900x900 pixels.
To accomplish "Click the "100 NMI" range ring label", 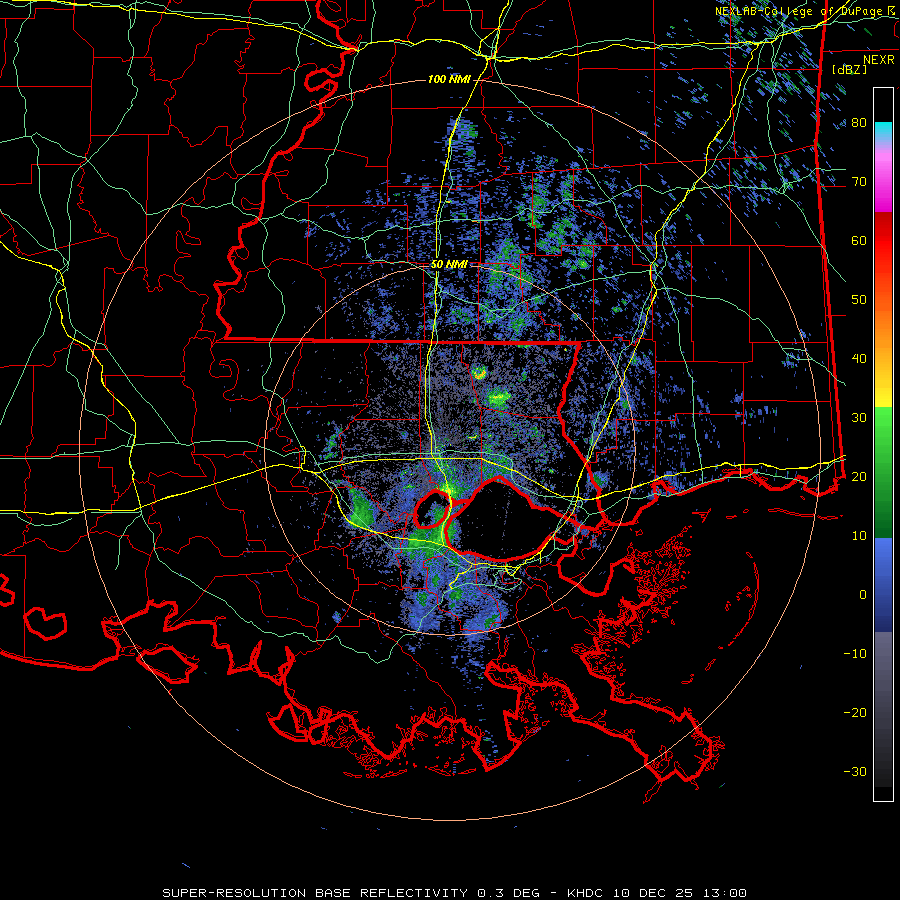I will click(x=449, y=79).
